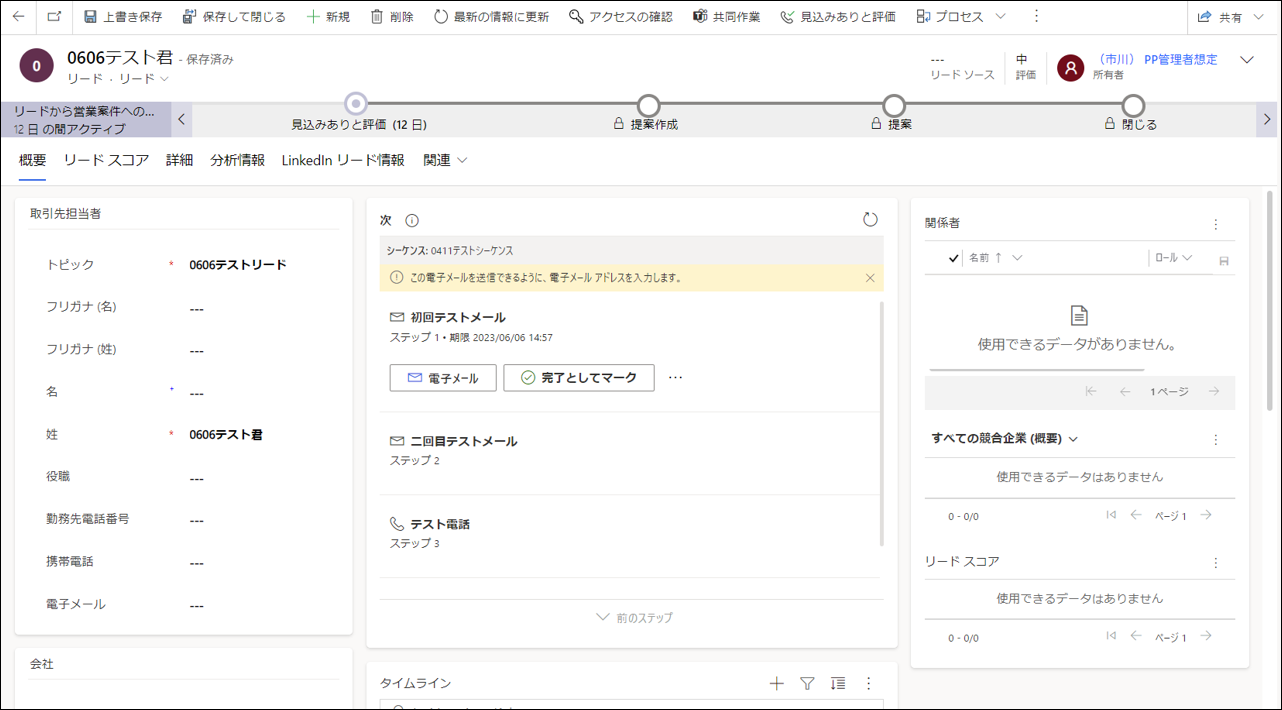The height and width of the screenshot is (710, 1282).
Task: Expand 前のステップ in sequence widget
Action: tap(634, 618)
